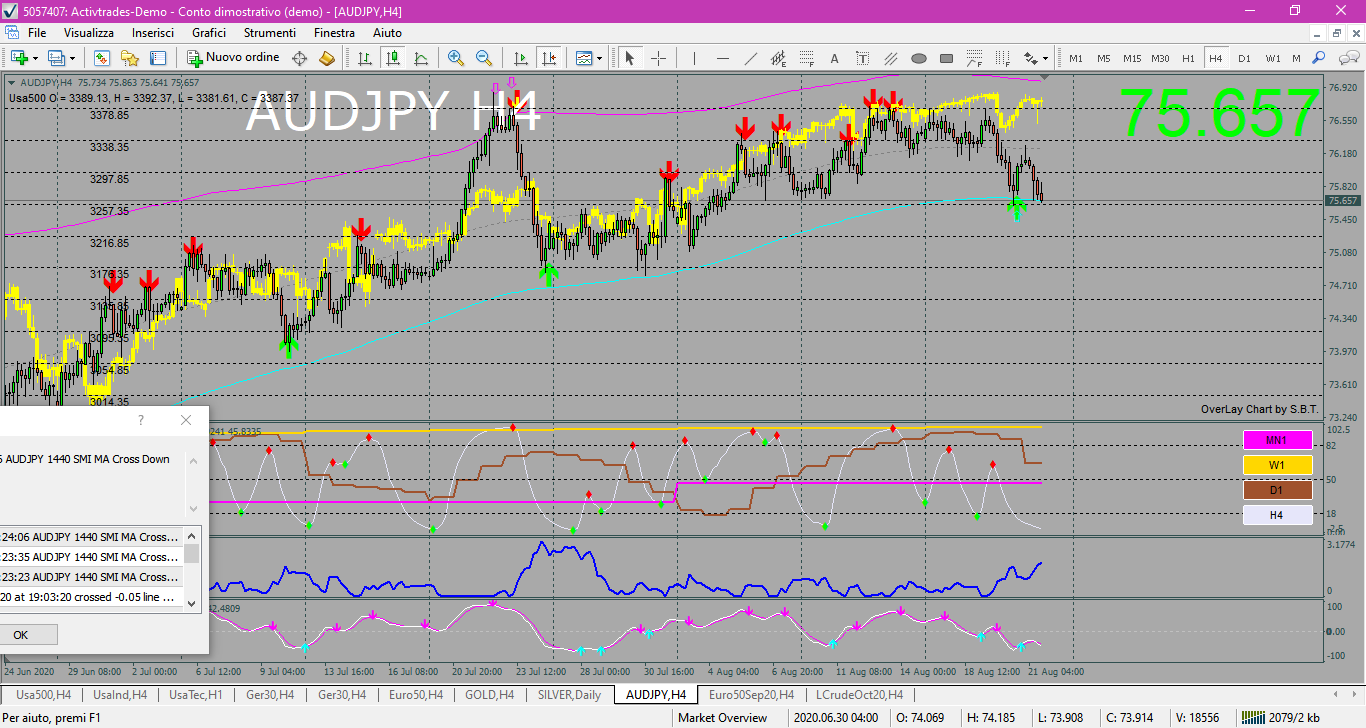Toggle chart shift

pyautogui.click(x=548, y=58)
